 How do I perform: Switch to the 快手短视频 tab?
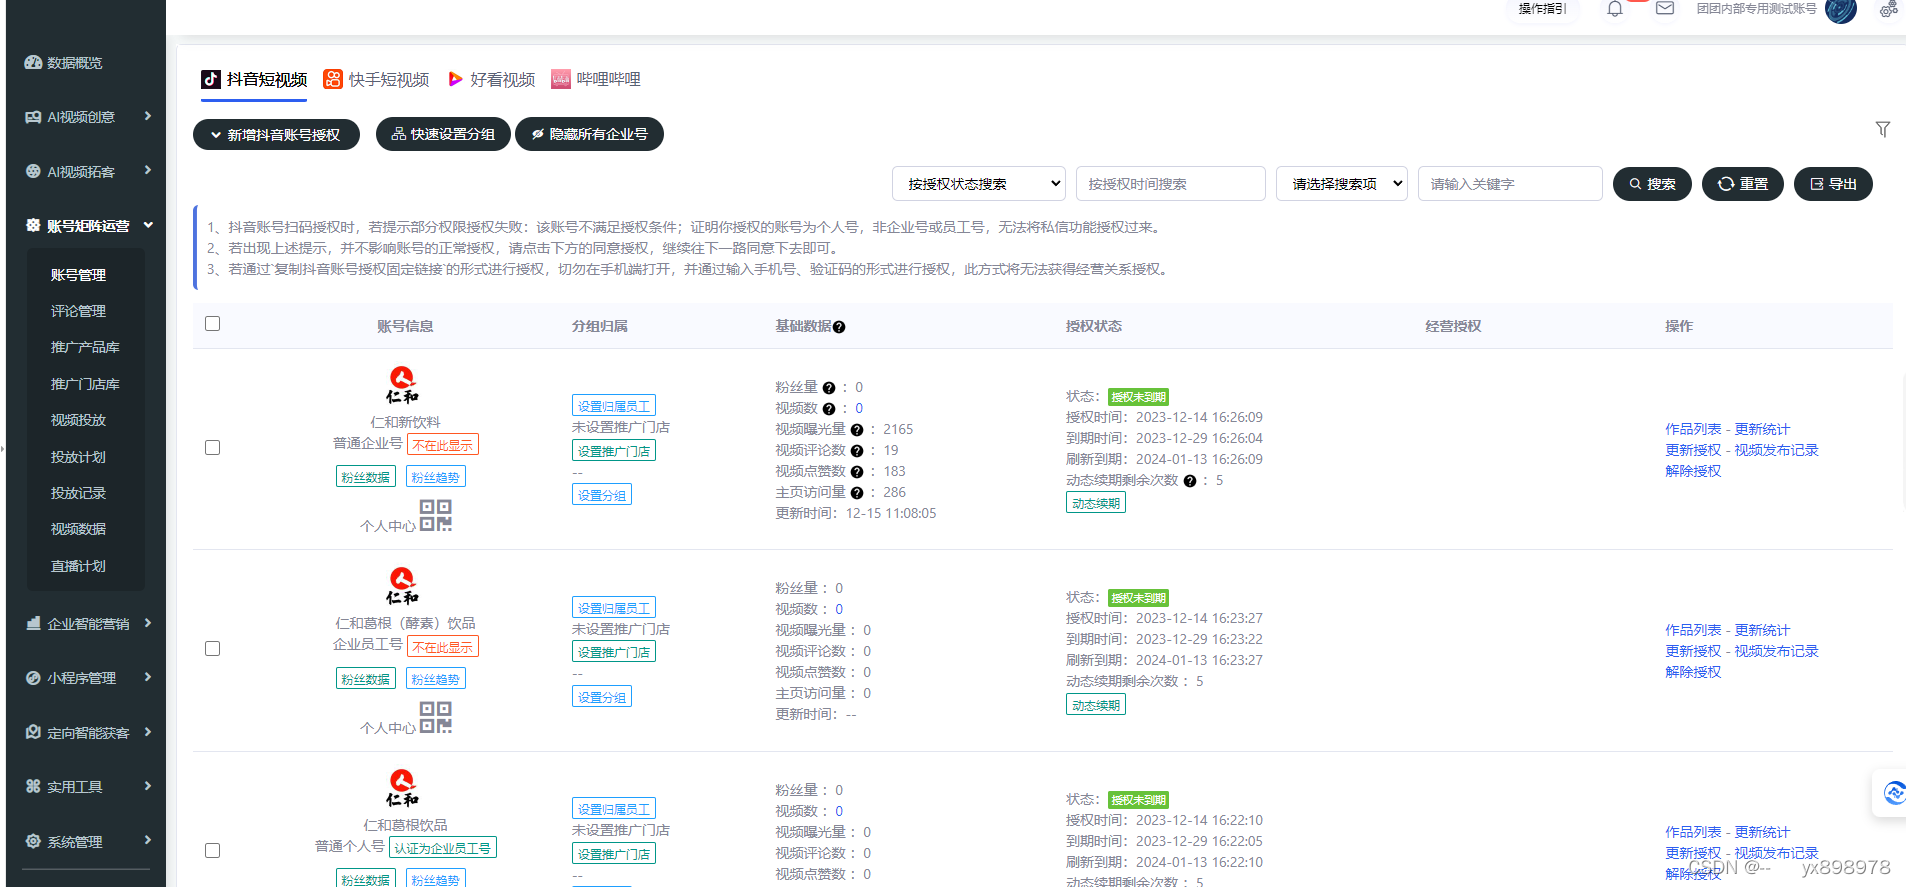coord(376,79)
